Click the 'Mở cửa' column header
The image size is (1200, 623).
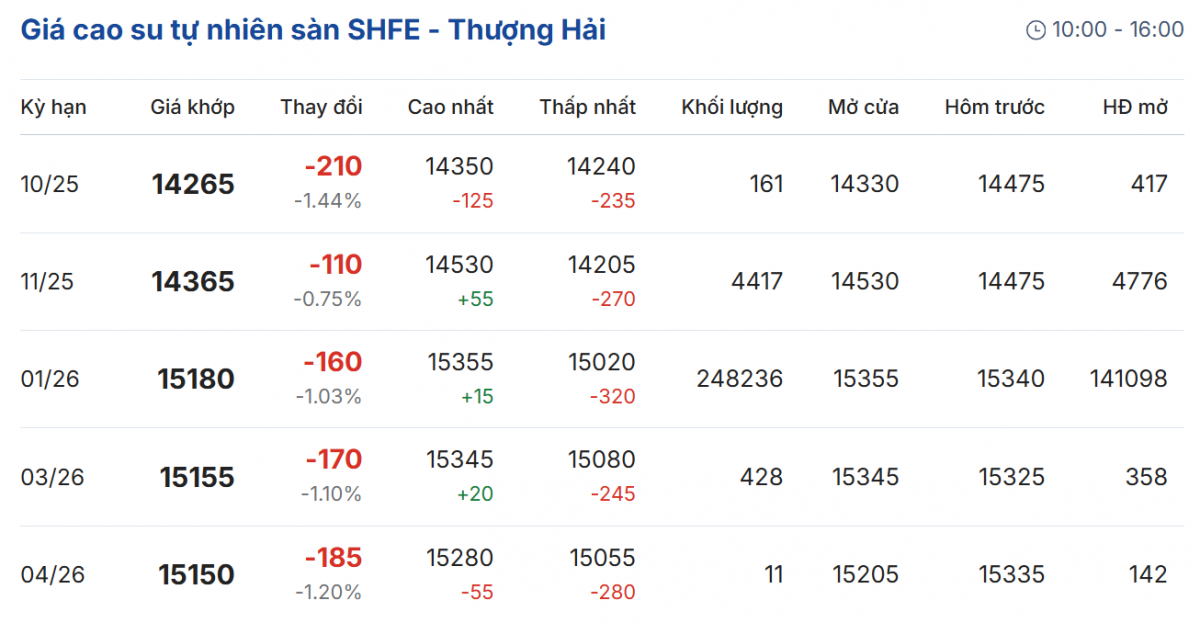[863, 107]
